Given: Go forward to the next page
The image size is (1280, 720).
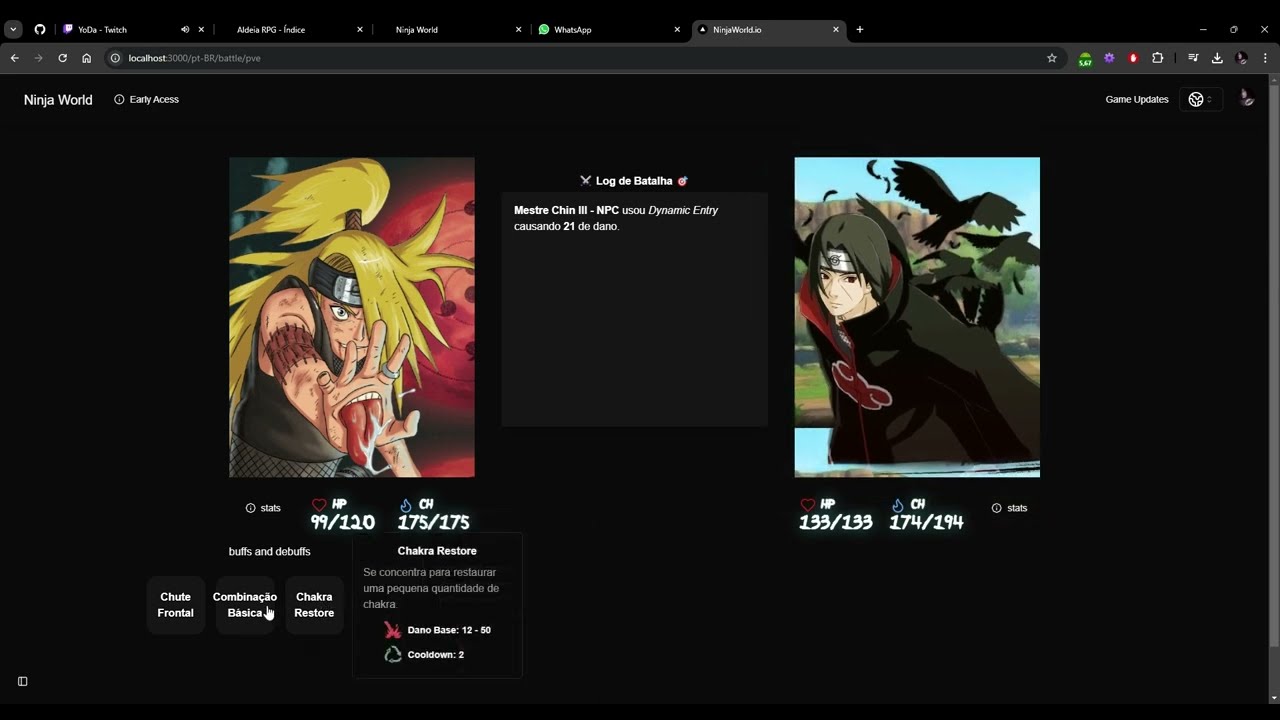Looking at the screenshot, I should 39,58.
